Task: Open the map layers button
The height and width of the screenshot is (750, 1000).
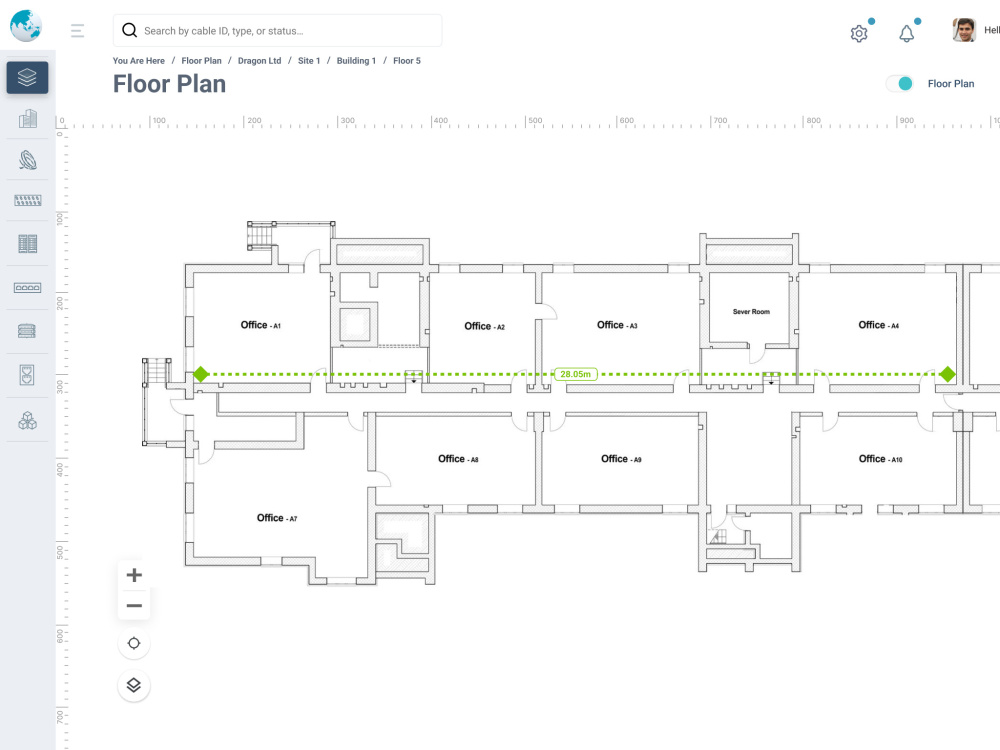Action: coord(134,685)
